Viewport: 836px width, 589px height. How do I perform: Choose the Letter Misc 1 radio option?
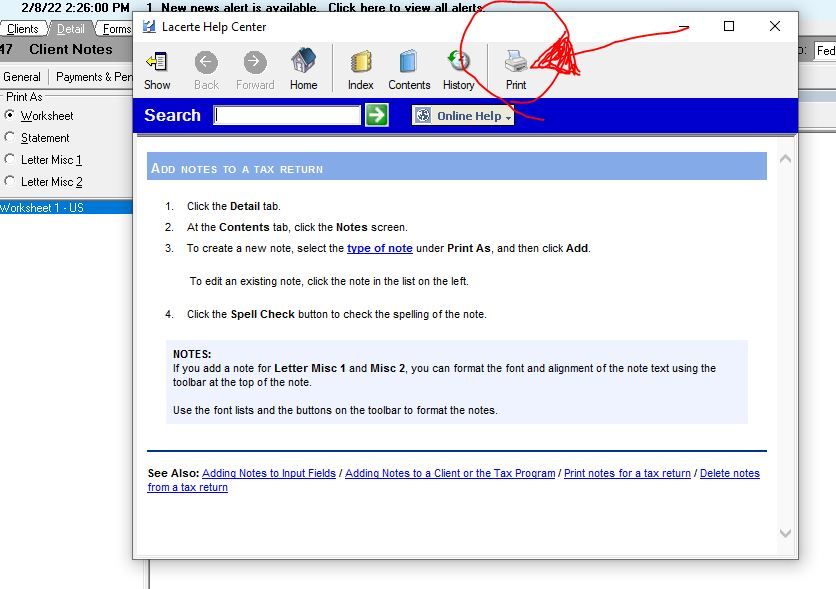[x=11, y=160]
